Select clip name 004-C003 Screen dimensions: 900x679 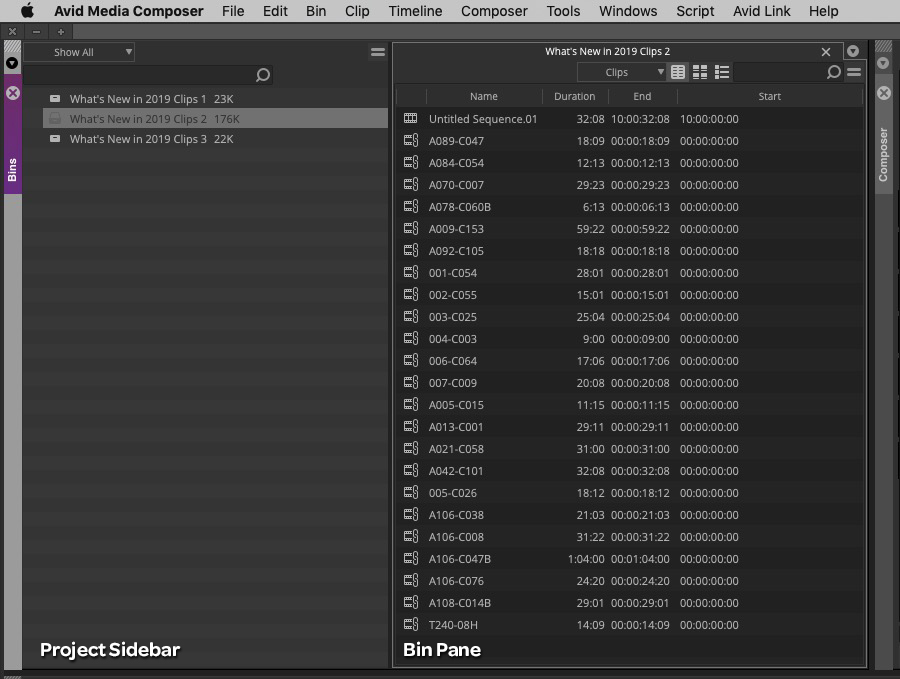[452, 339]
